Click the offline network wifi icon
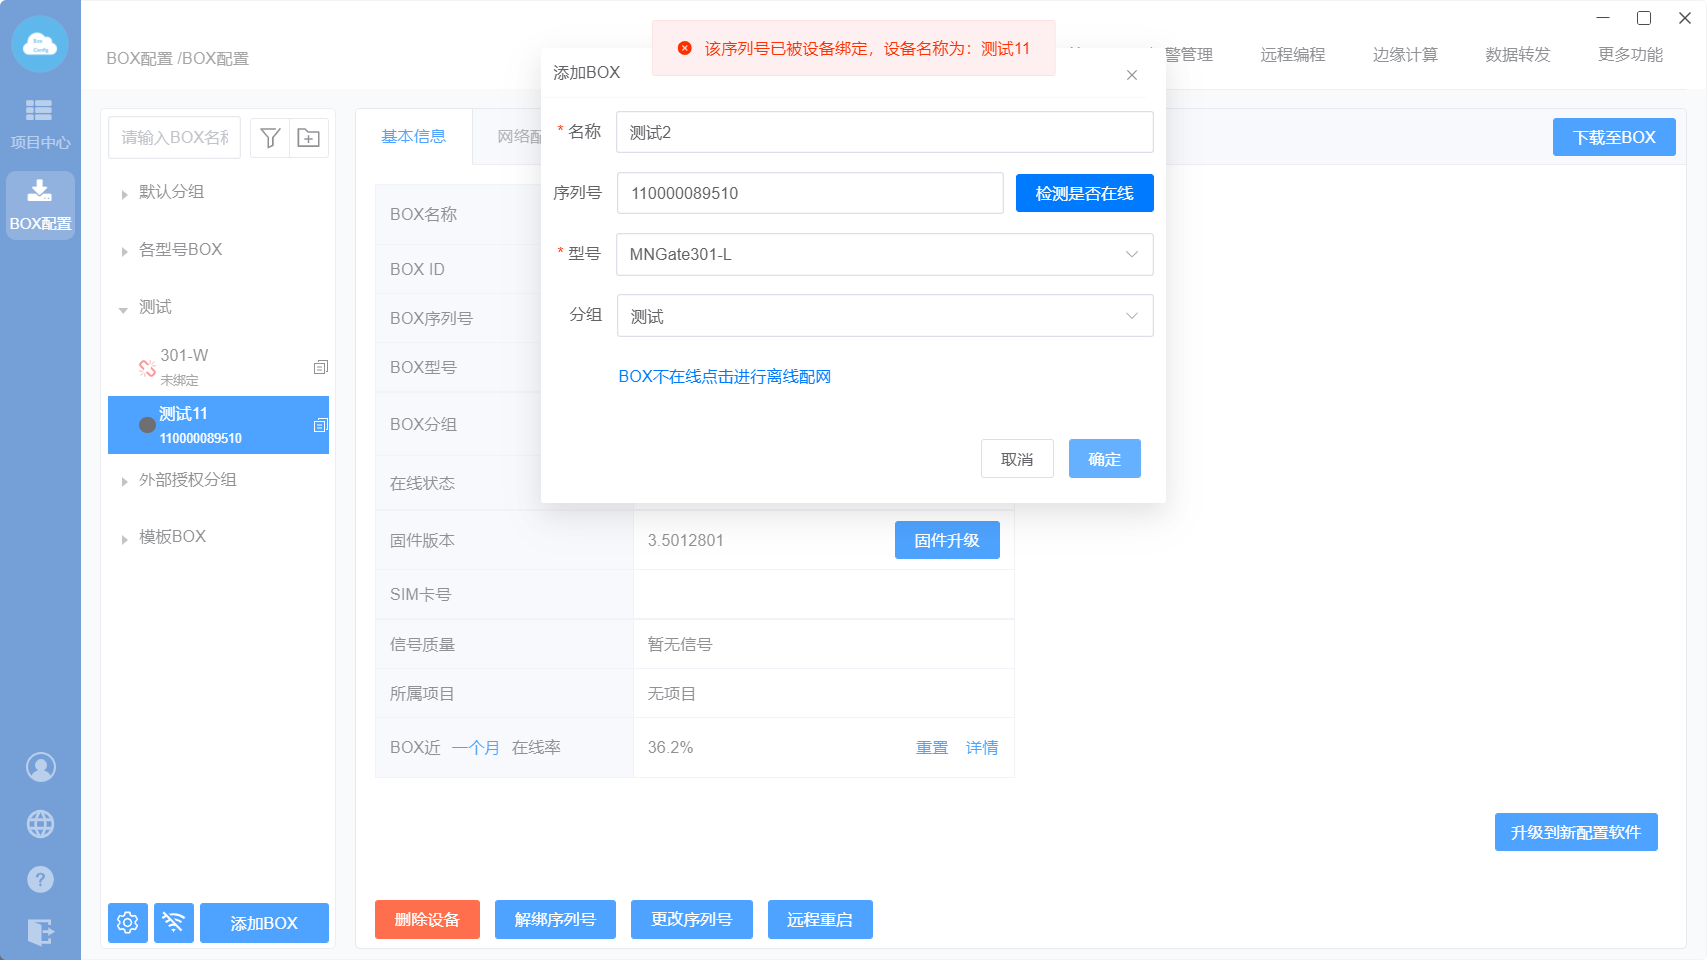The width and height of the screenshot is (1707, 960). (x=174, y=922)
